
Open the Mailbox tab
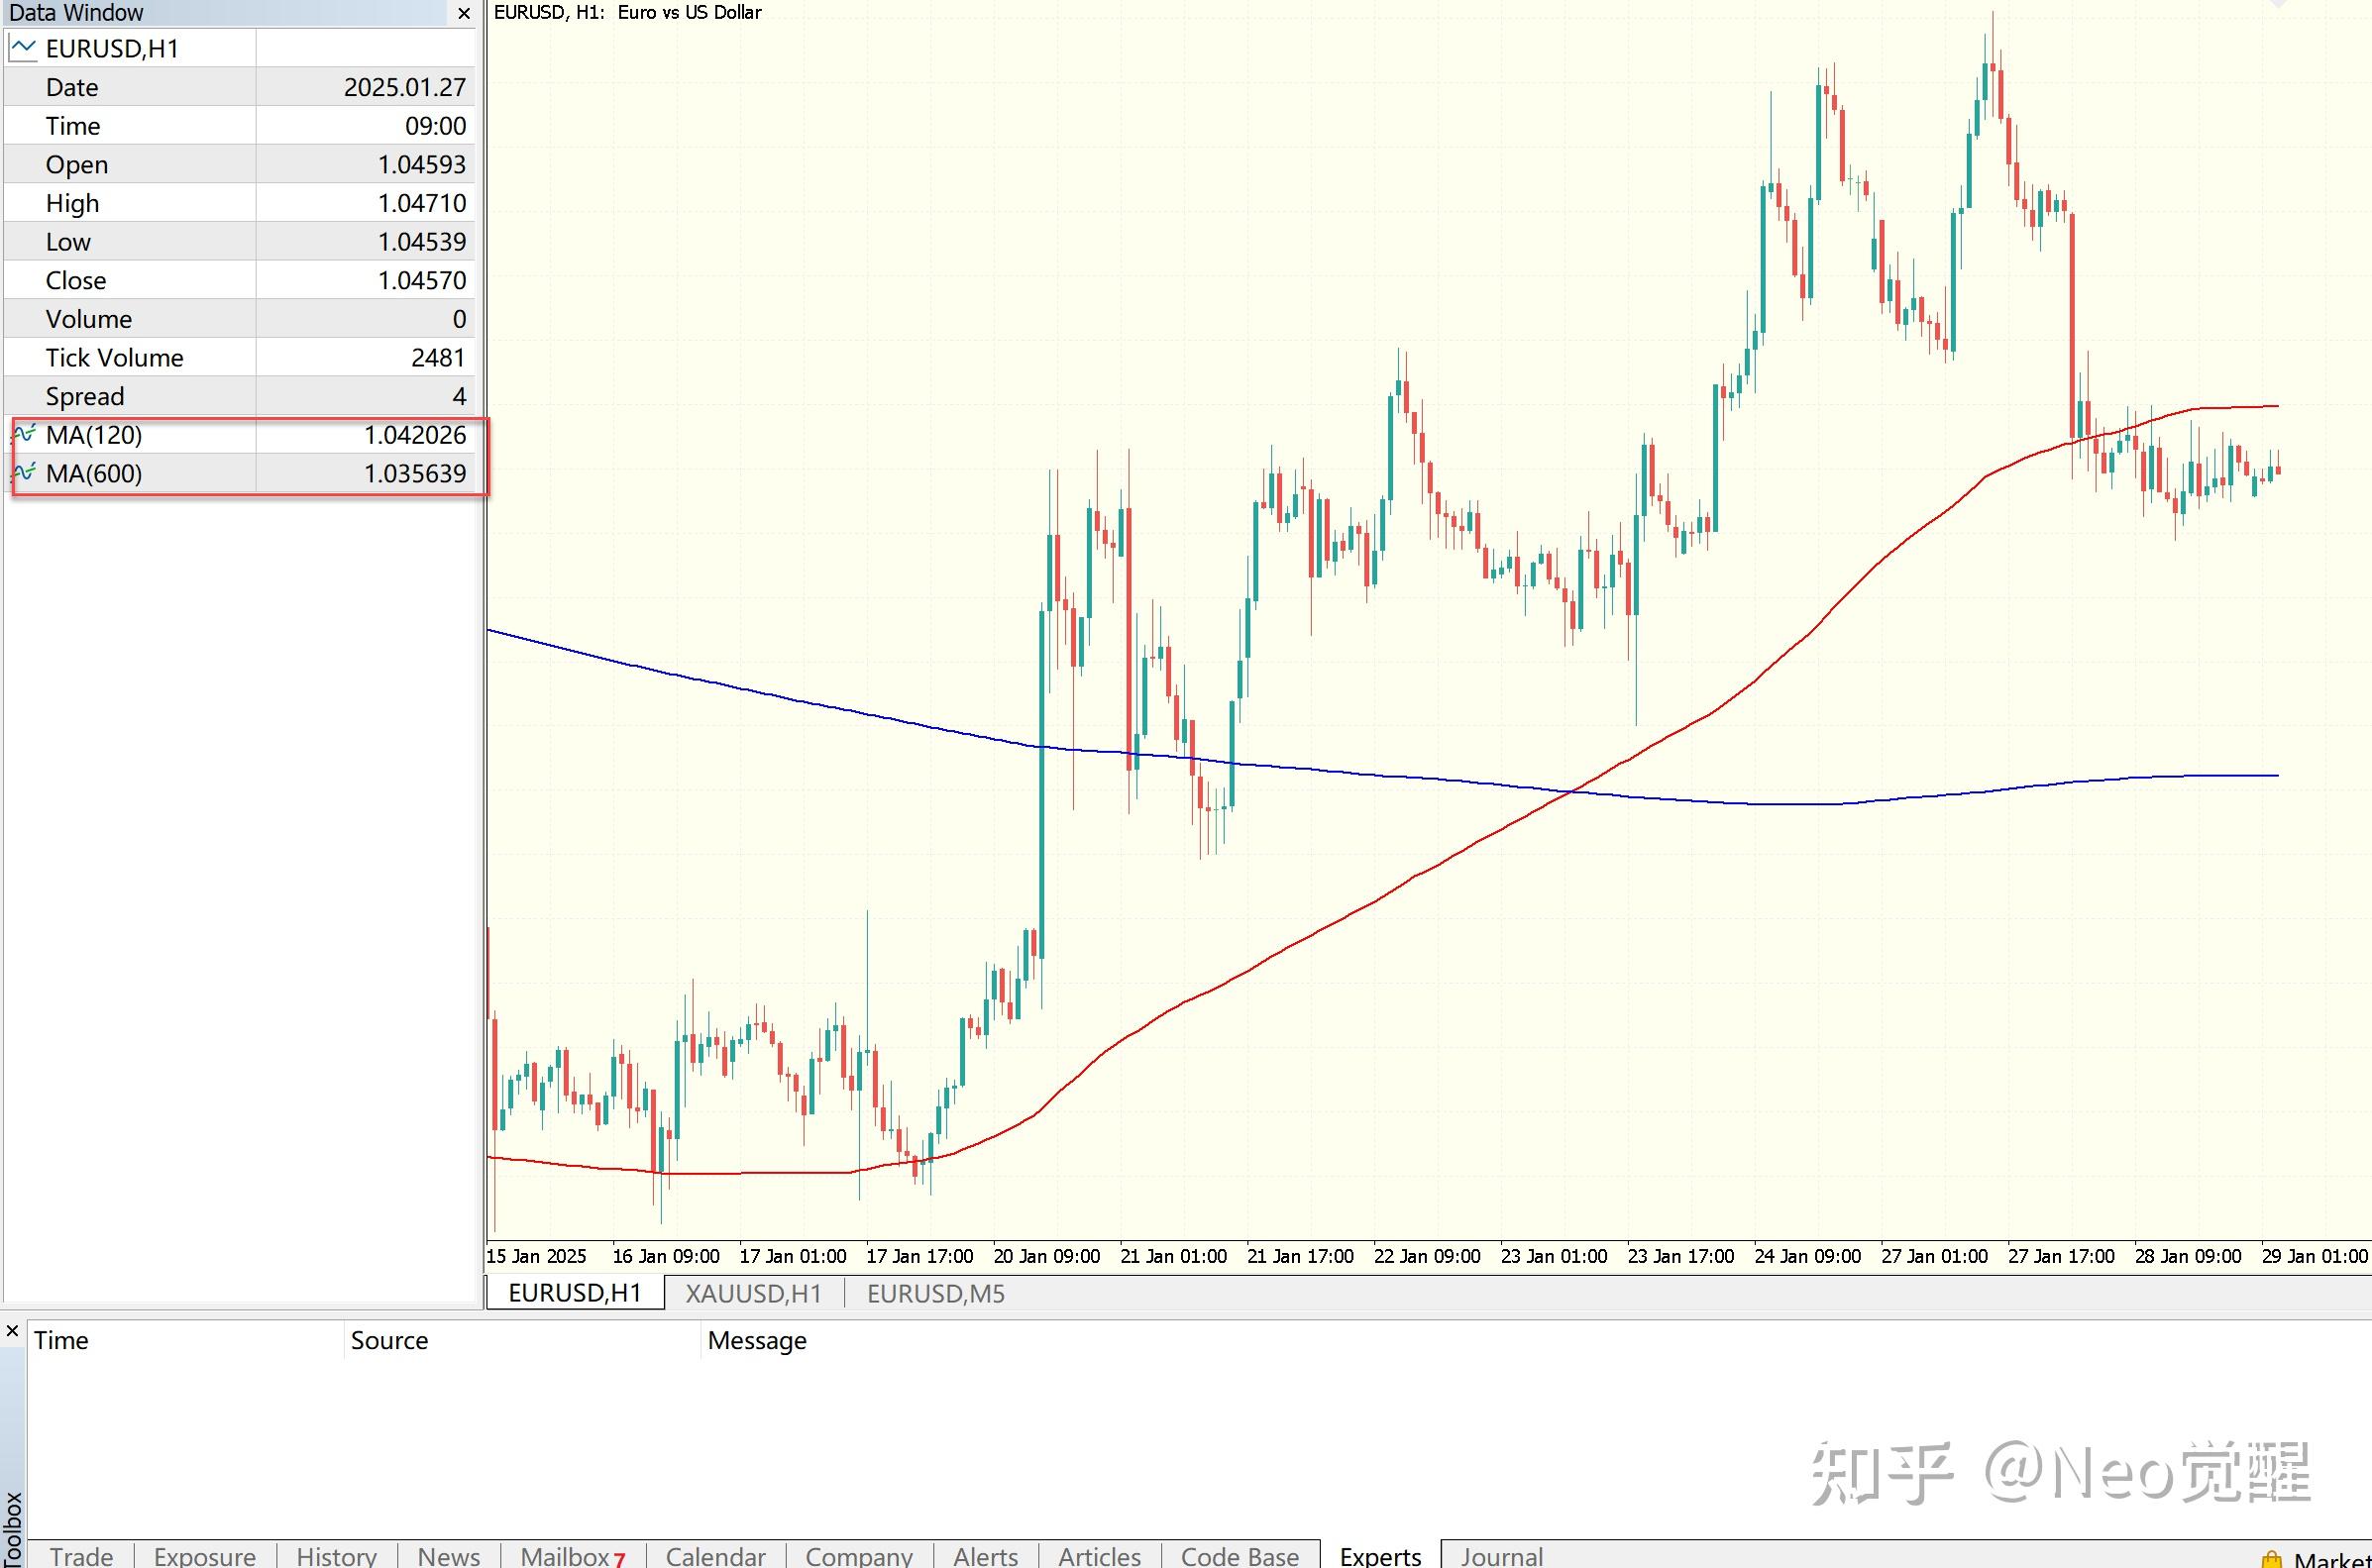coord(566,1556)
